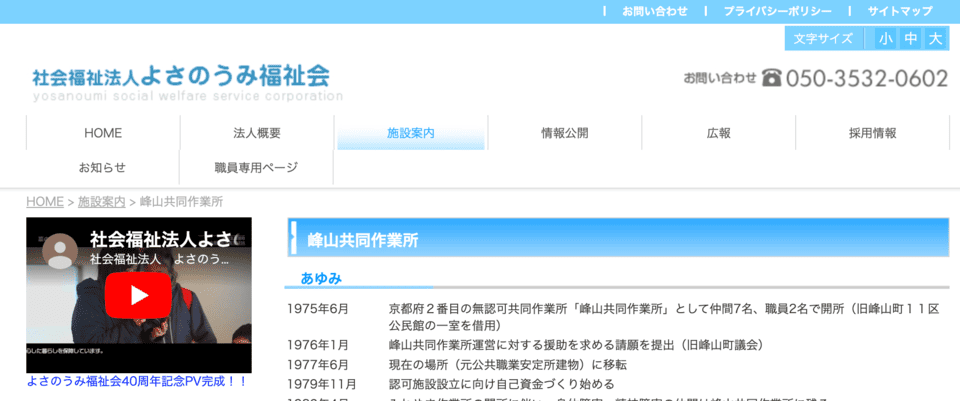Click the 1975年6月 date entry
The height and width of the screenshot is (401, 960).
point(318,309)
